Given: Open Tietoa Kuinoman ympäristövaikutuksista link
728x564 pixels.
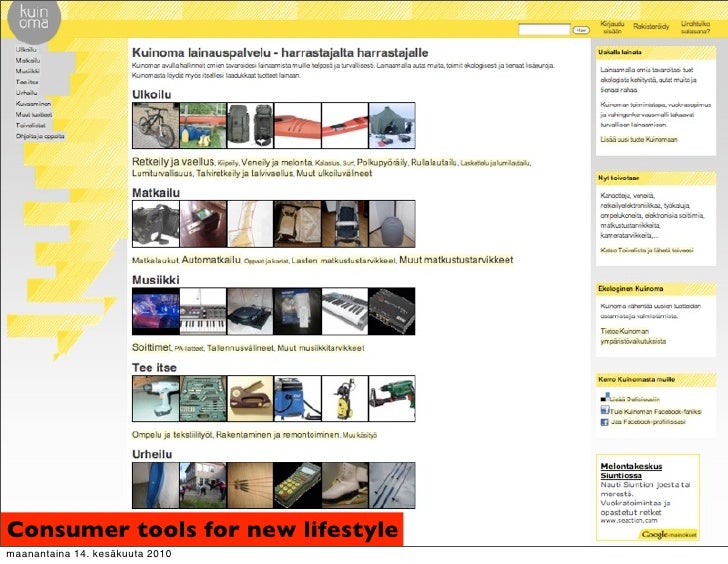Looking at the screenshot, I should (x=633, y=336).
